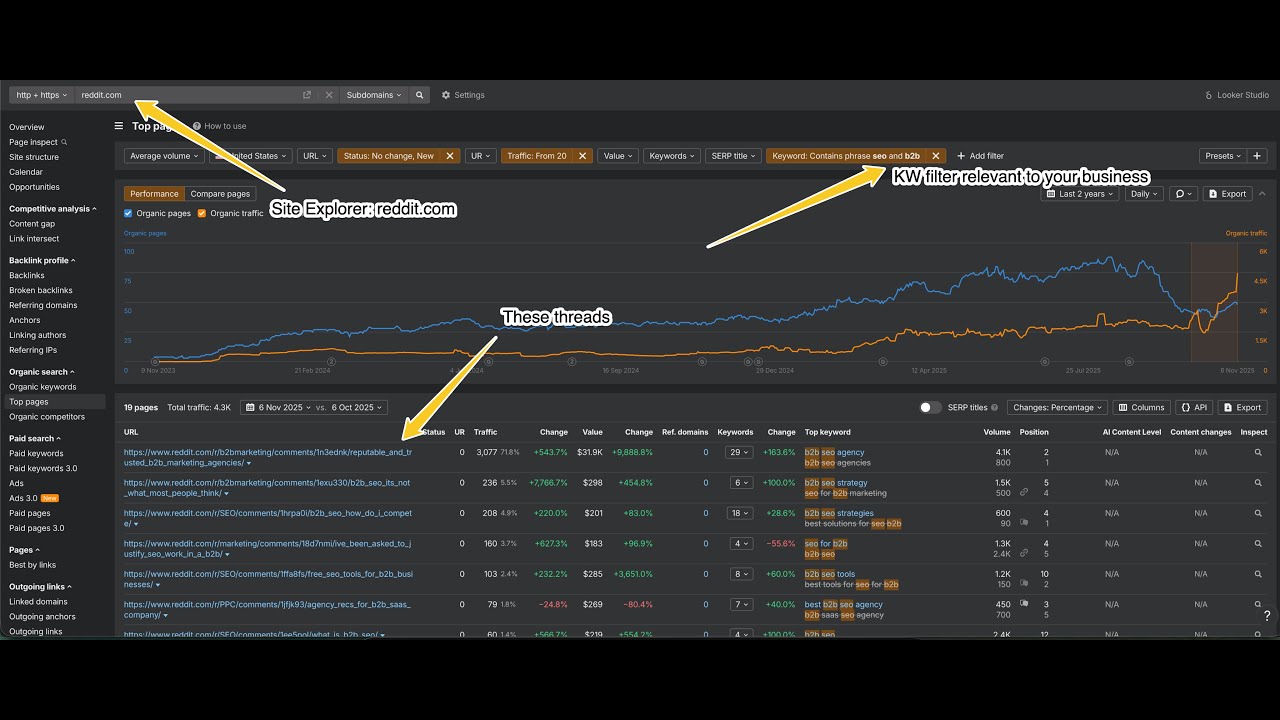Open Changes: Percentage dropdown

tap(1057, 407)
